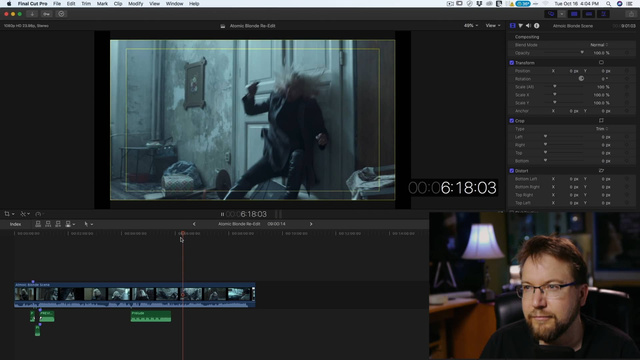Click the Crop onscreen controls icon
The width and height of the screenshot is (640, 360).
[601, 120]
